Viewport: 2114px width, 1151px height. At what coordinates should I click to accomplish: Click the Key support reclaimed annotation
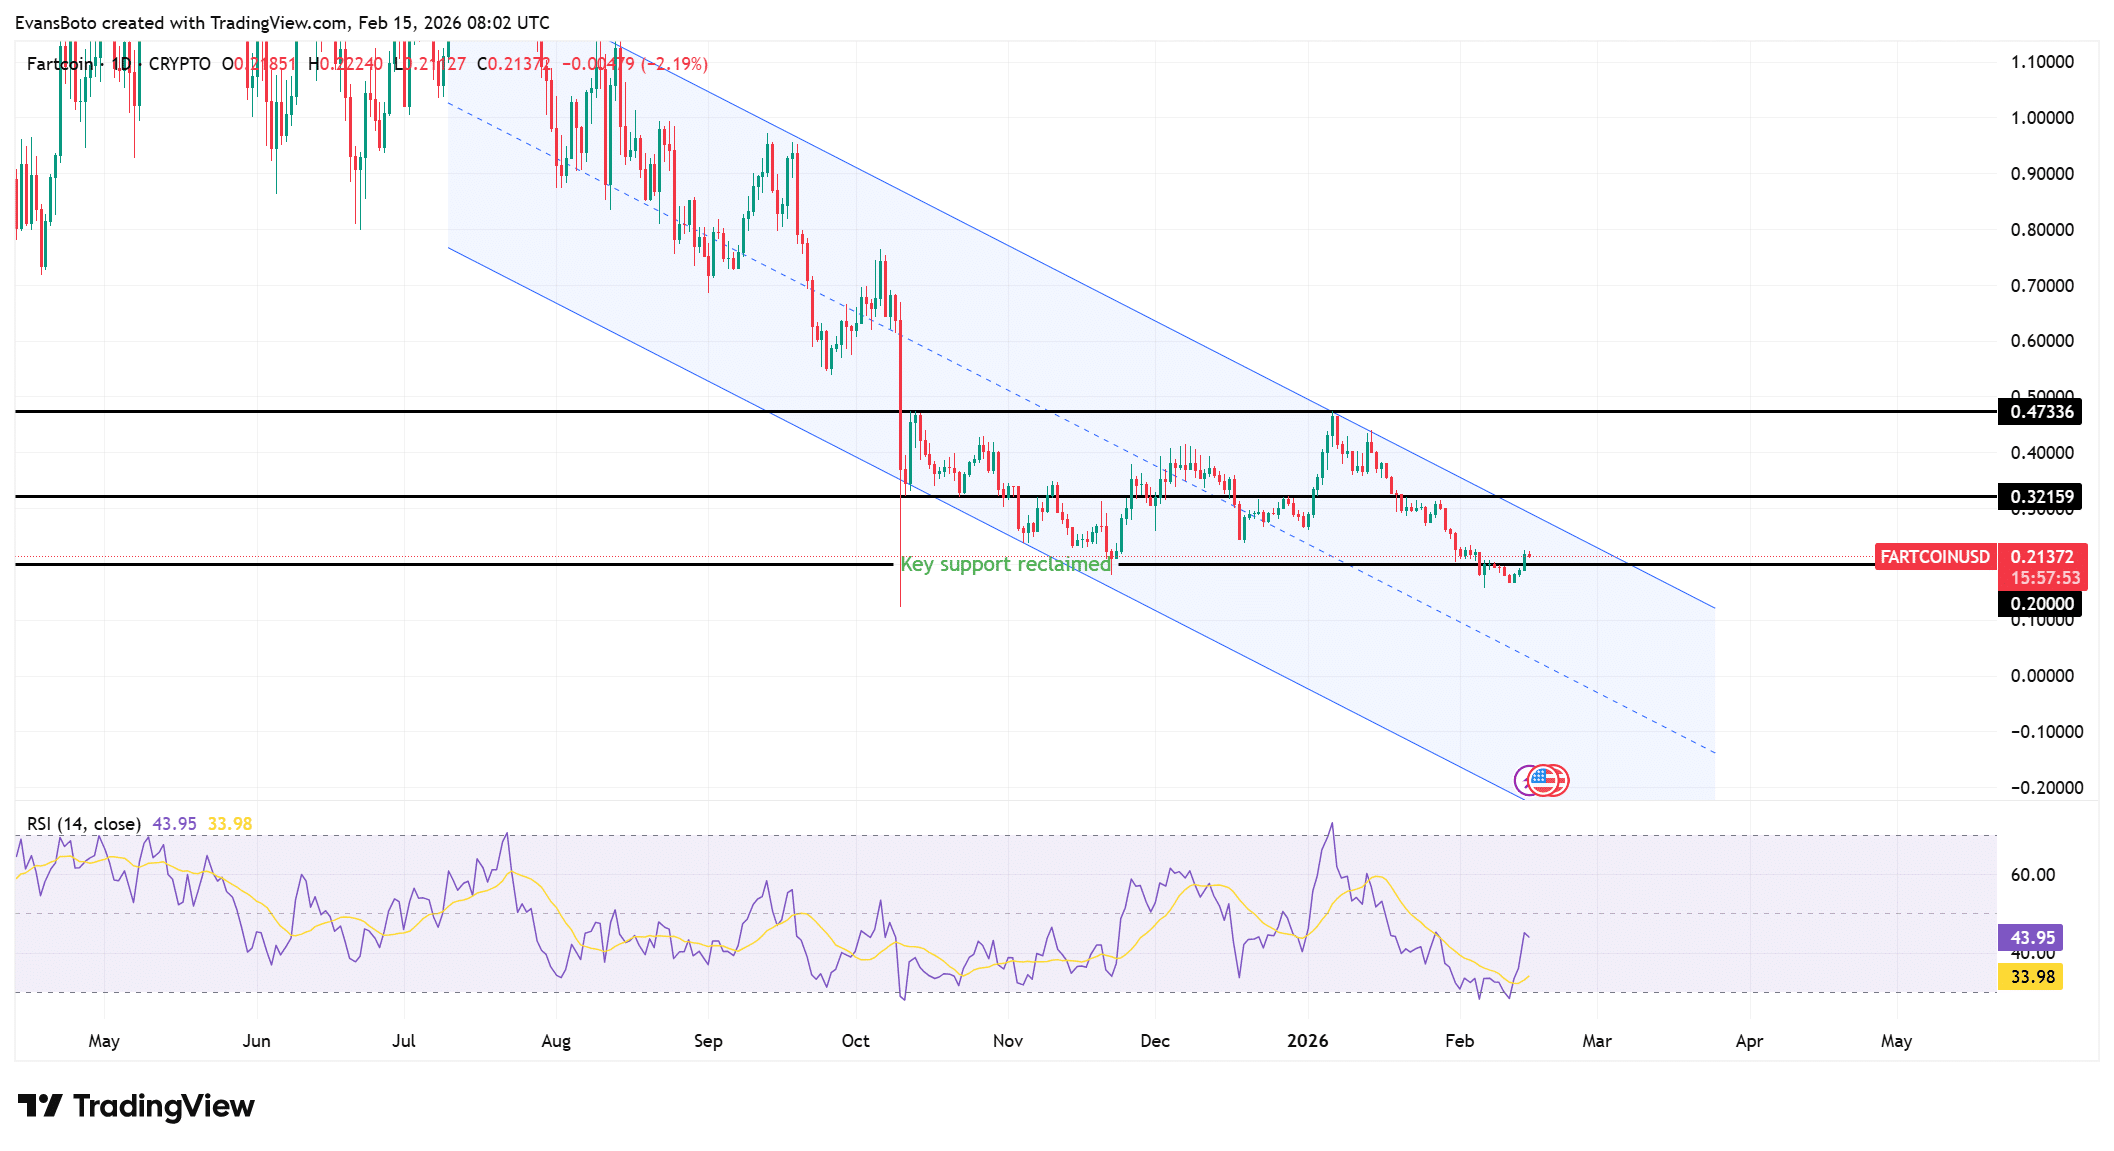(1006, 564)
